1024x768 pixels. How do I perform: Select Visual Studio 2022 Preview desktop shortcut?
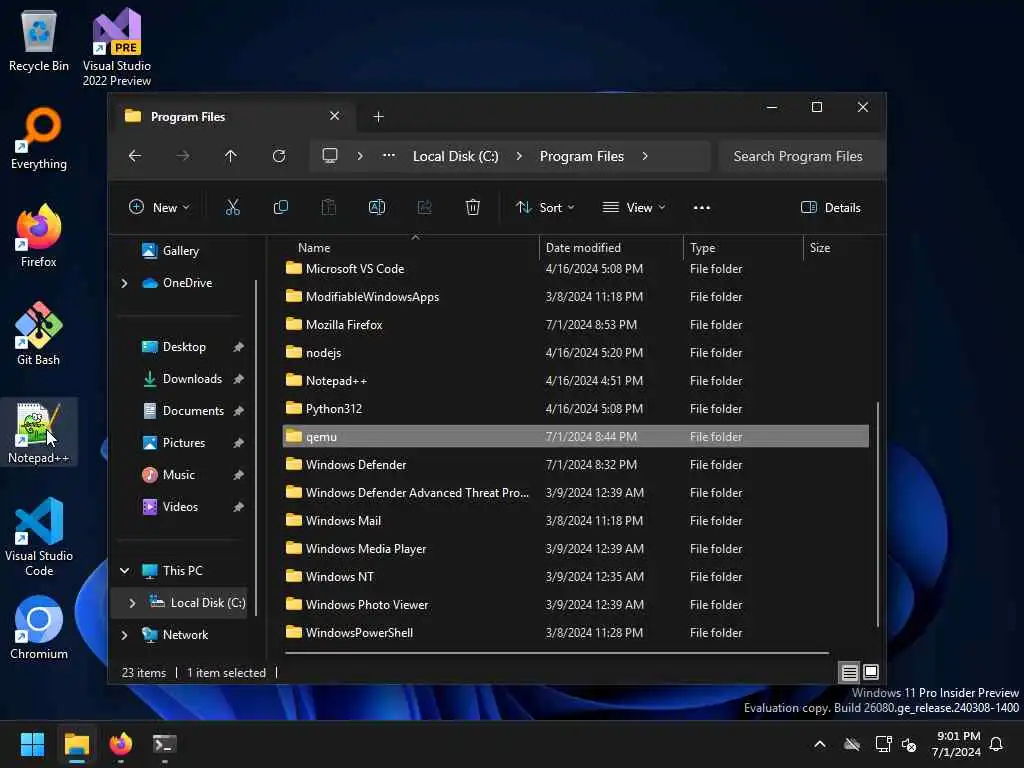117,47
